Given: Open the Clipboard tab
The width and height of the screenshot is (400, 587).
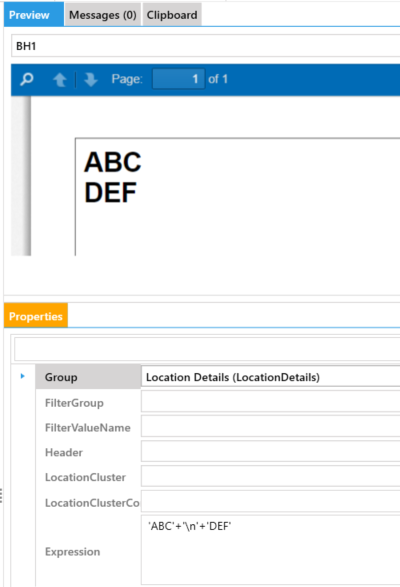Looking at the screenshot, I should click(x=172, y=15).
